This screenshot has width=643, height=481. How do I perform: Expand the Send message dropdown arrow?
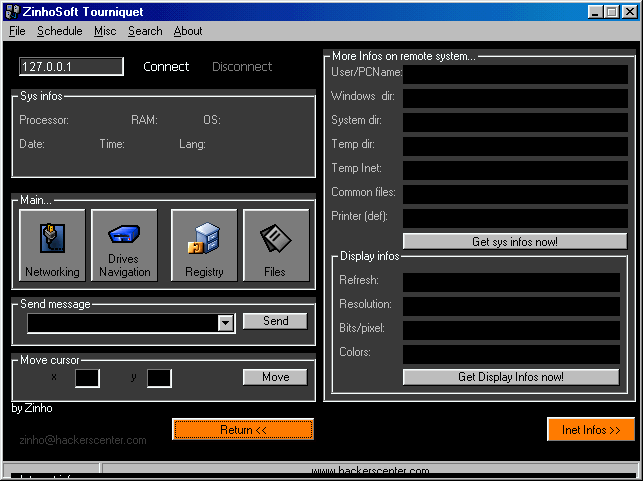click(x=225, y=322)
